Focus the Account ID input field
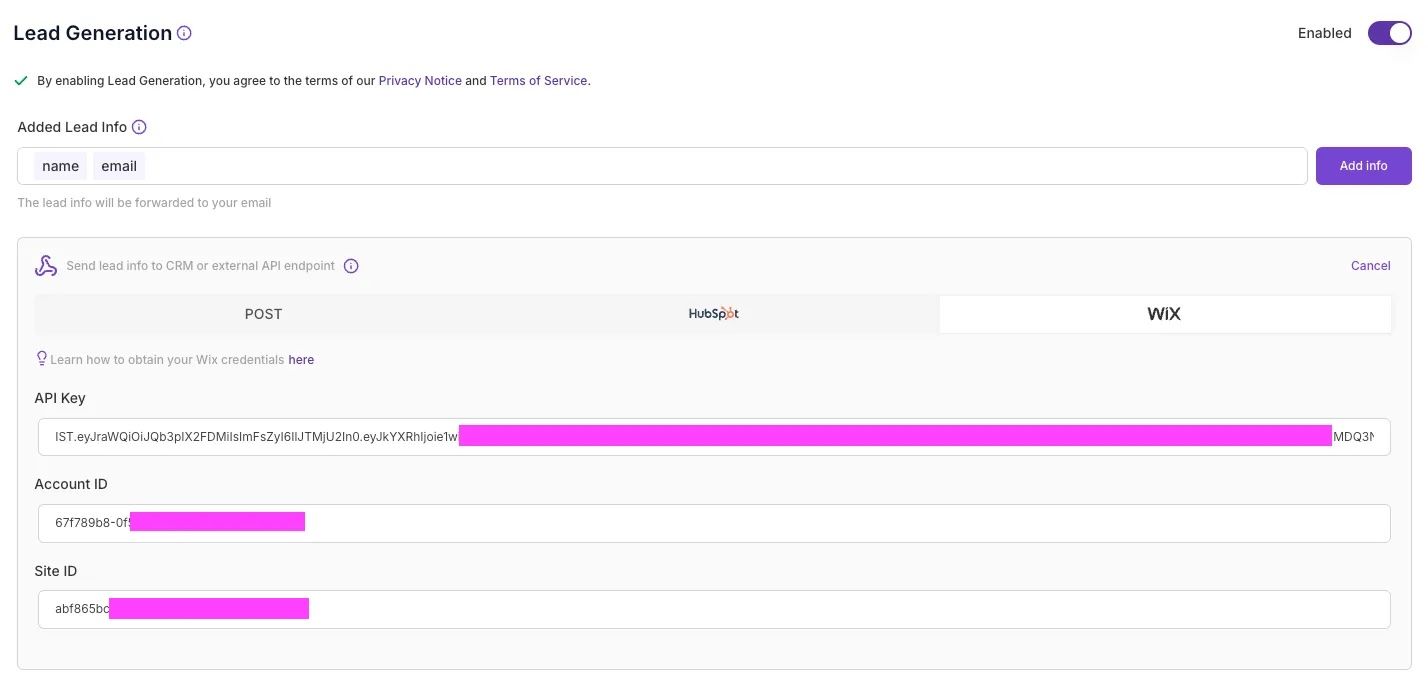Image resolution: width=1428 pixels, height=690 pixels. 714,523
